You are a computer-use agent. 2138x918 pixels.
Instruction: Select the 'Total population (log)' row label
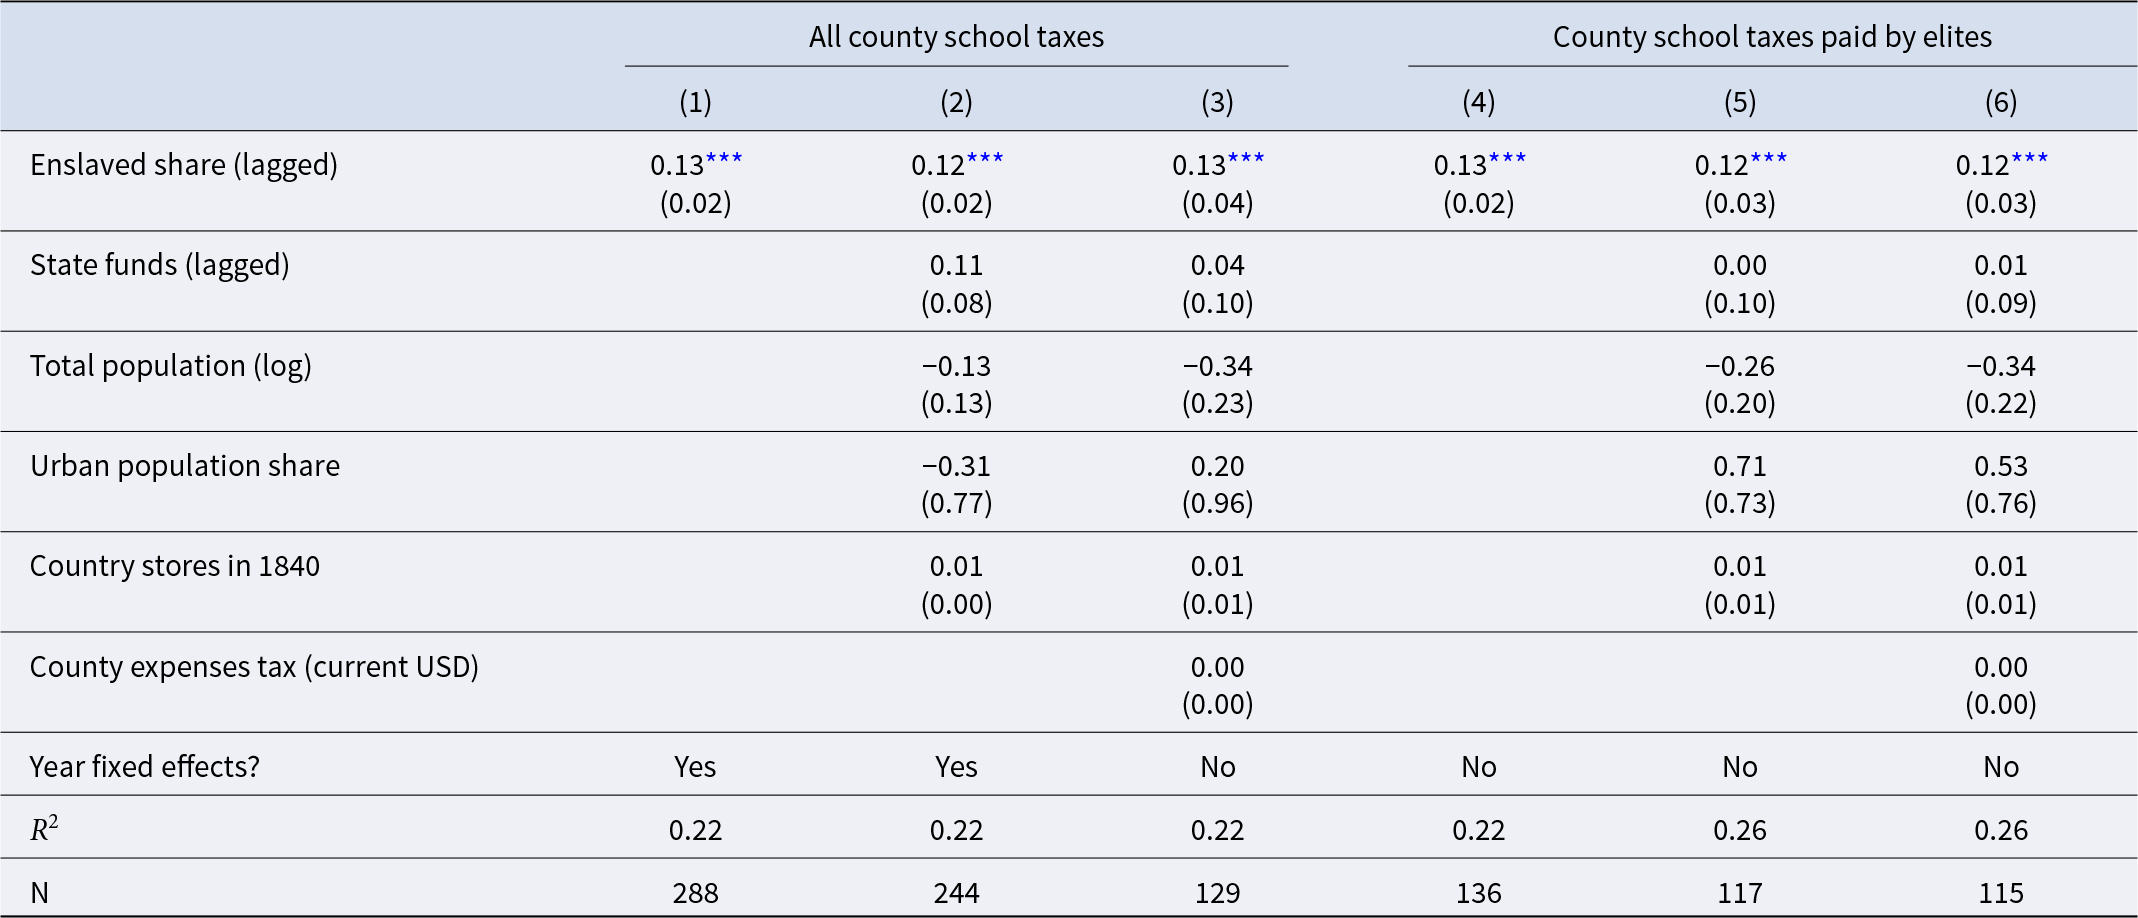171,366
